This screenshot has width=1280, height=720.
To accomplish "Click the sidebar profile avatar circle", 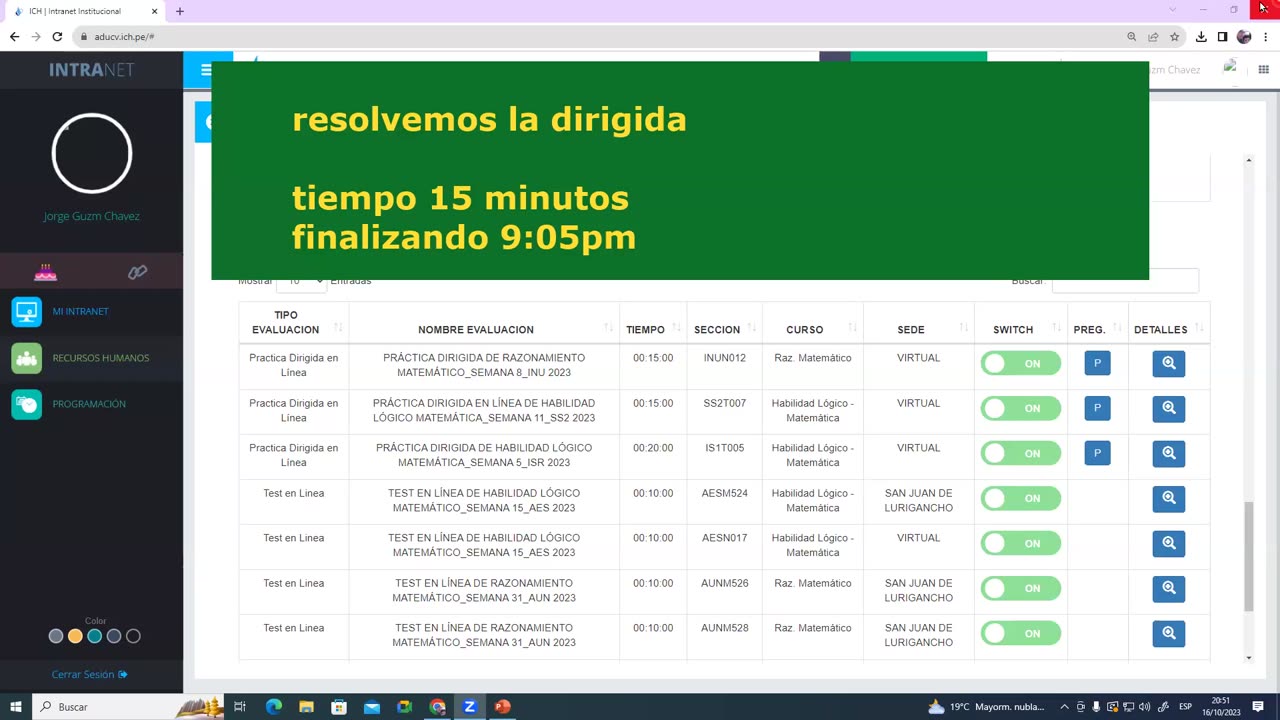I will (x=91, y=153).
